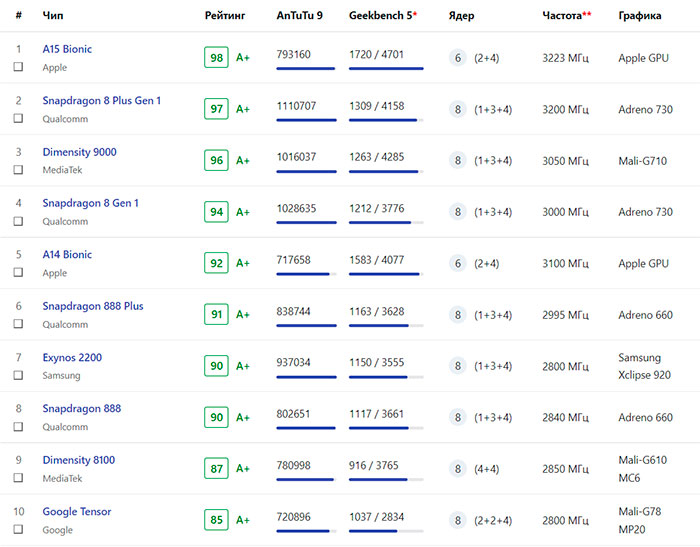The height and width of the screenshot is (547, 700).
Task: Click the Mali-G610 MC6 graphics cell
Action: (642, 469)
